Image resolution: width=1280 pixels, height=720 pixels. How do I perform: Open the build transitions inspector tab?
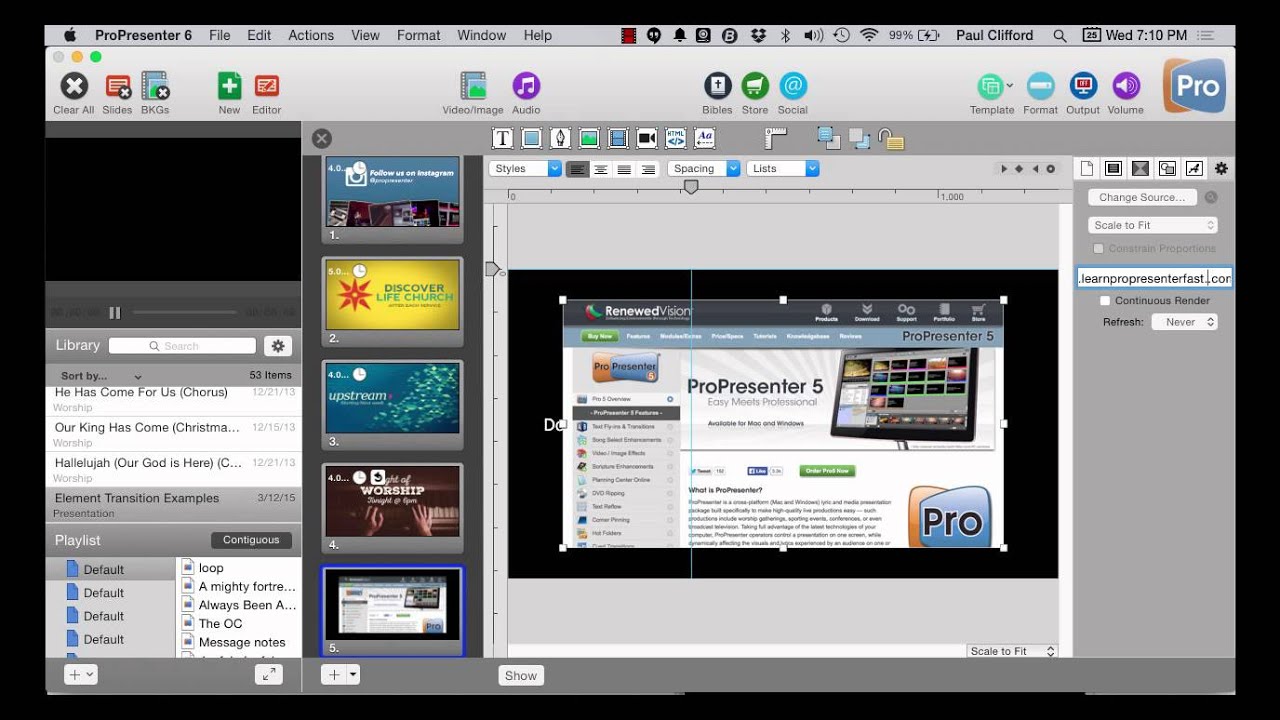tap(1140, 168)
